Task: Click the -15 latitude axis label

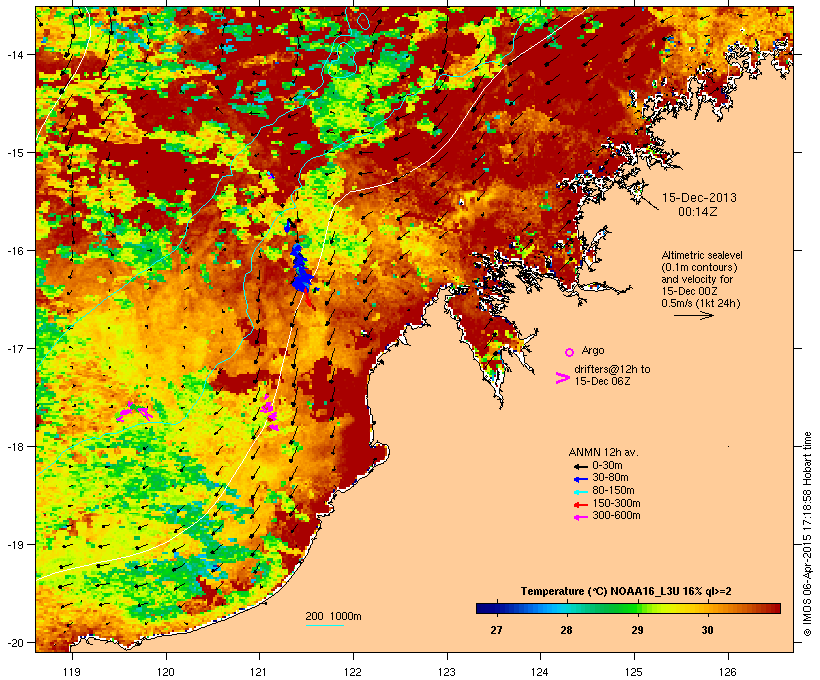Action: point(14,153)
